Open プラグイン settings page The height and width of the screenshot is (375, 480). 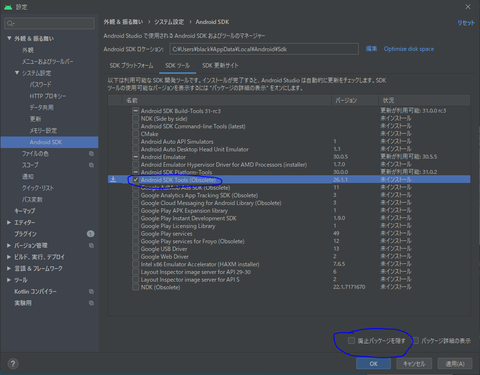(x=25, y=234)
